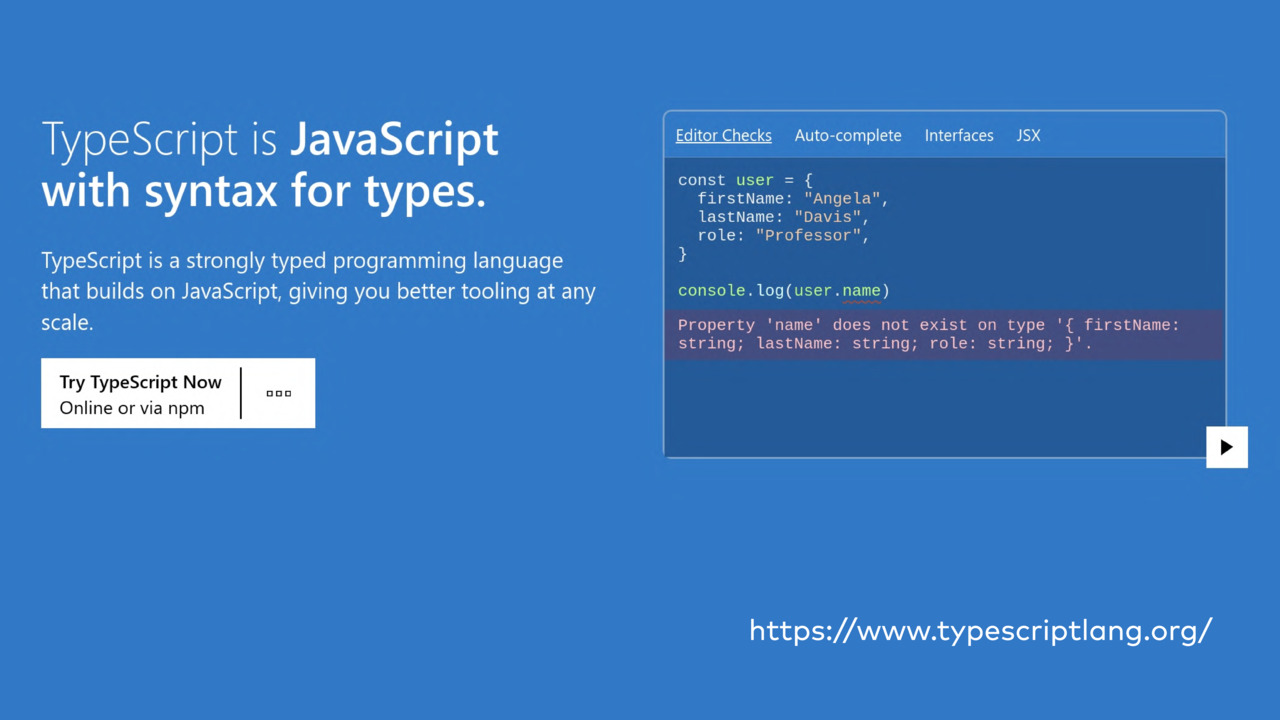Click the lastName property key

click(x=735, y=217)
